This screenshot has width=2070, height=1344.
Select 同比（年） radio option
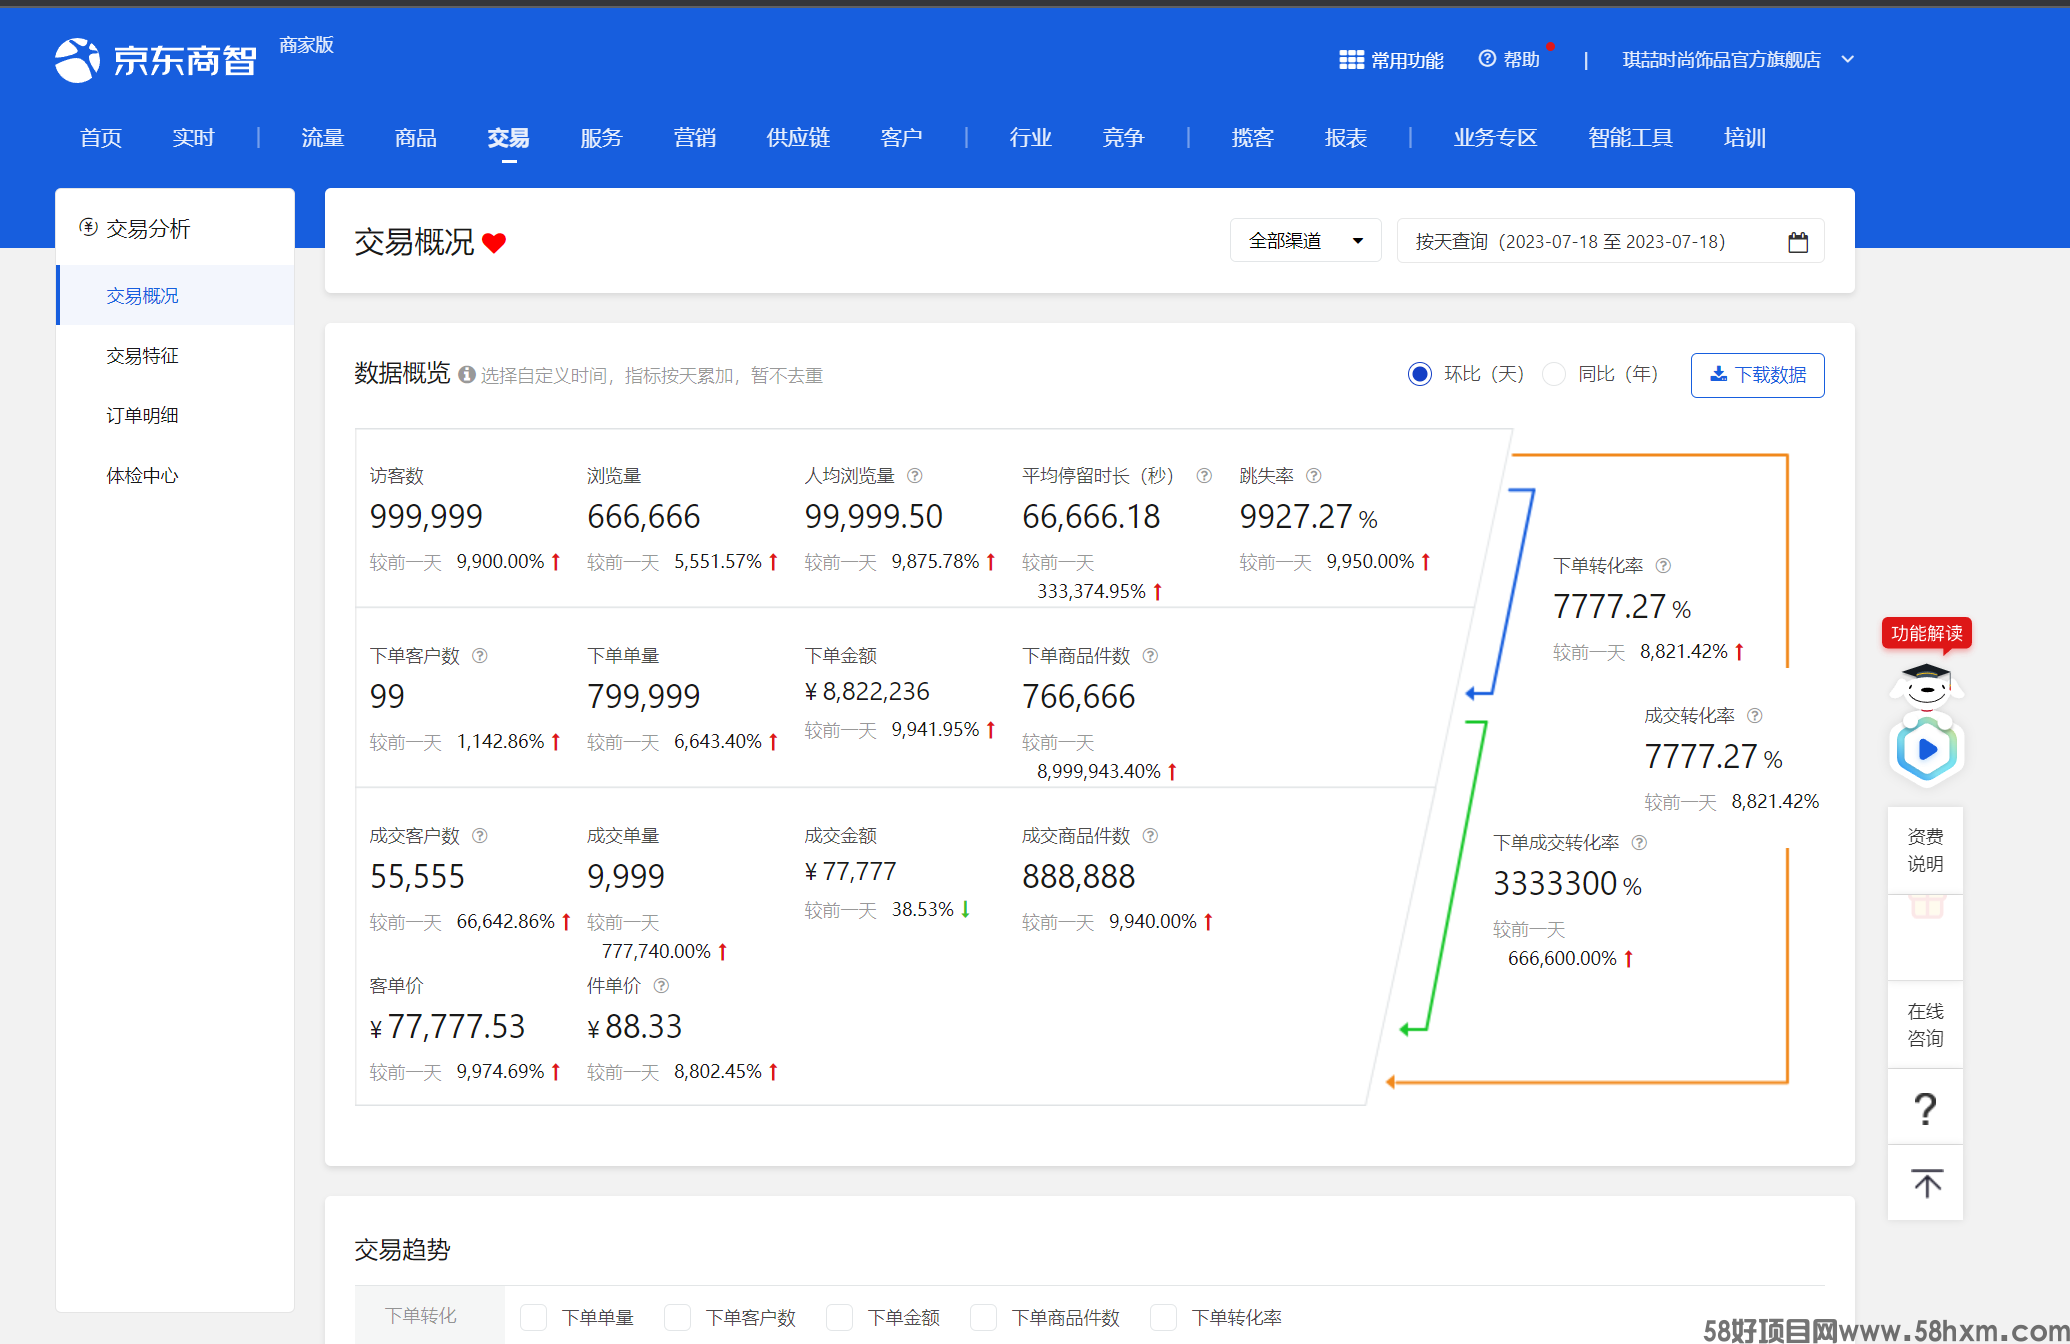pyautogui.click(x=1553, y=374)
